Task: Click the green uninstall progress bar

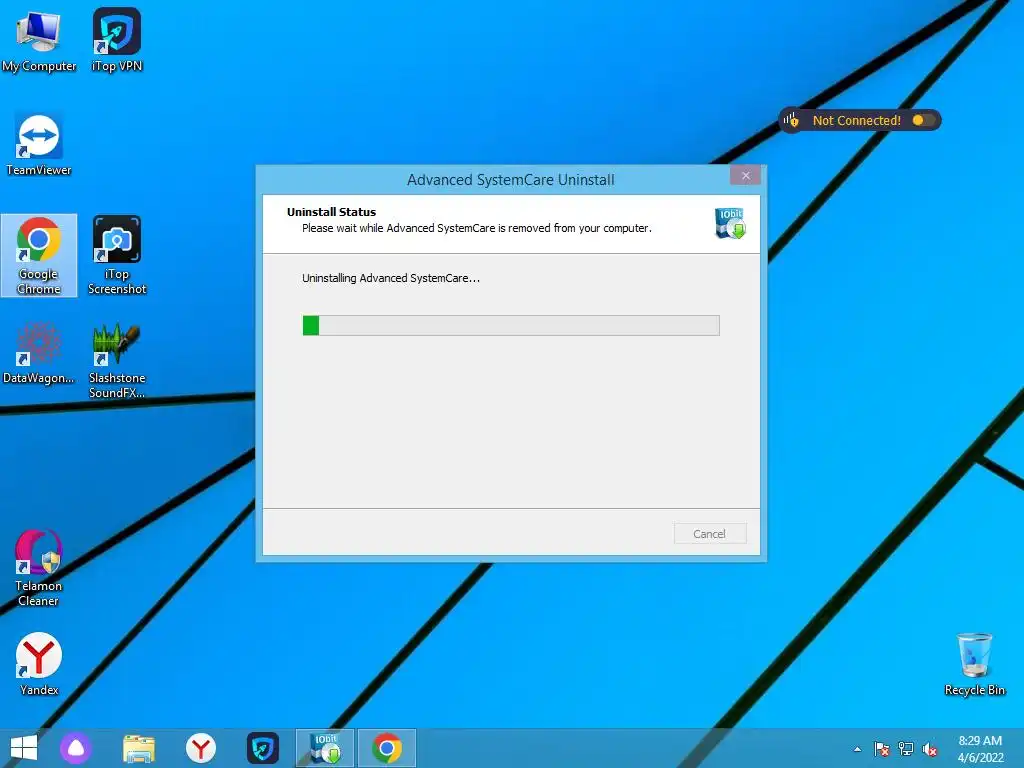Action: tap(511, 325)
